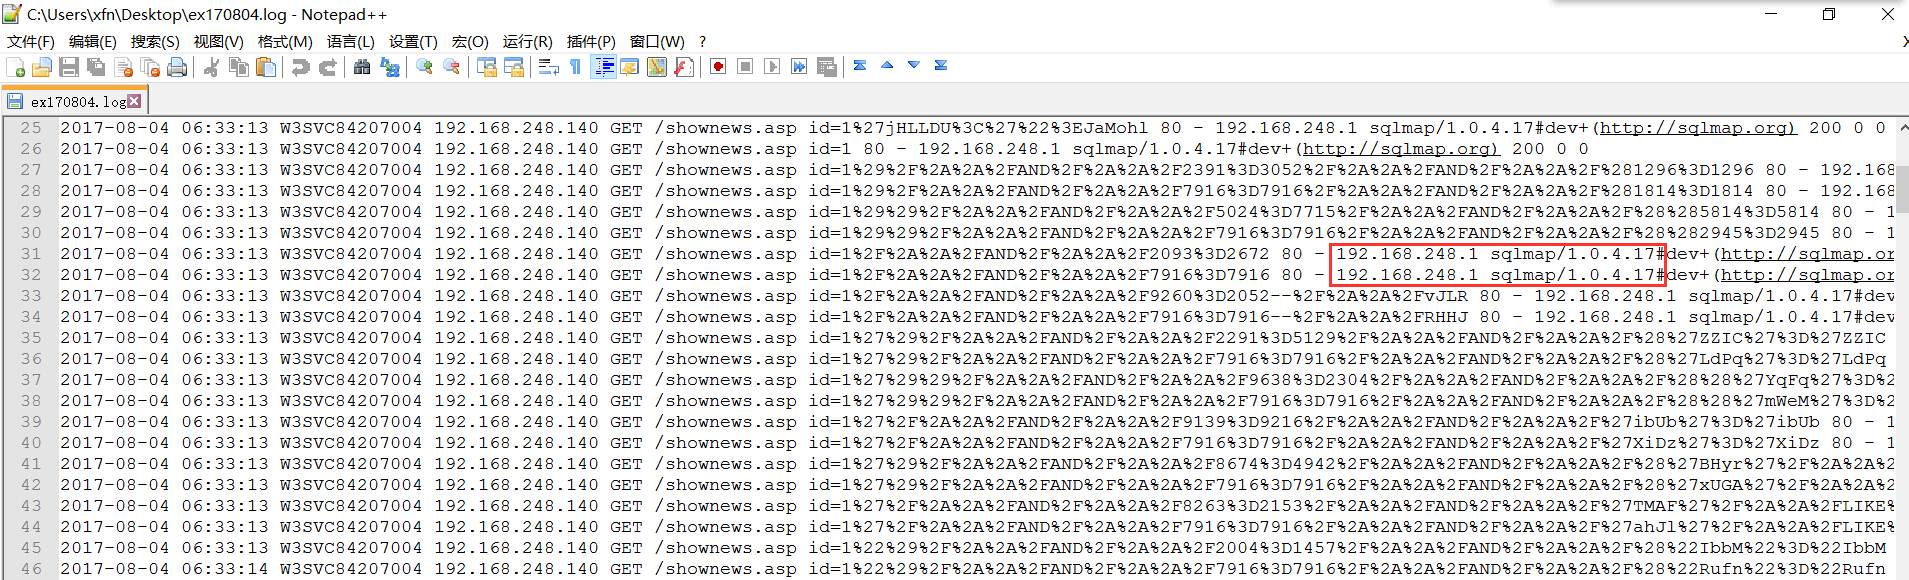The image size is (1909, 580).
Task: Minimize the Notepad++ window
Action: (1771, 14)
